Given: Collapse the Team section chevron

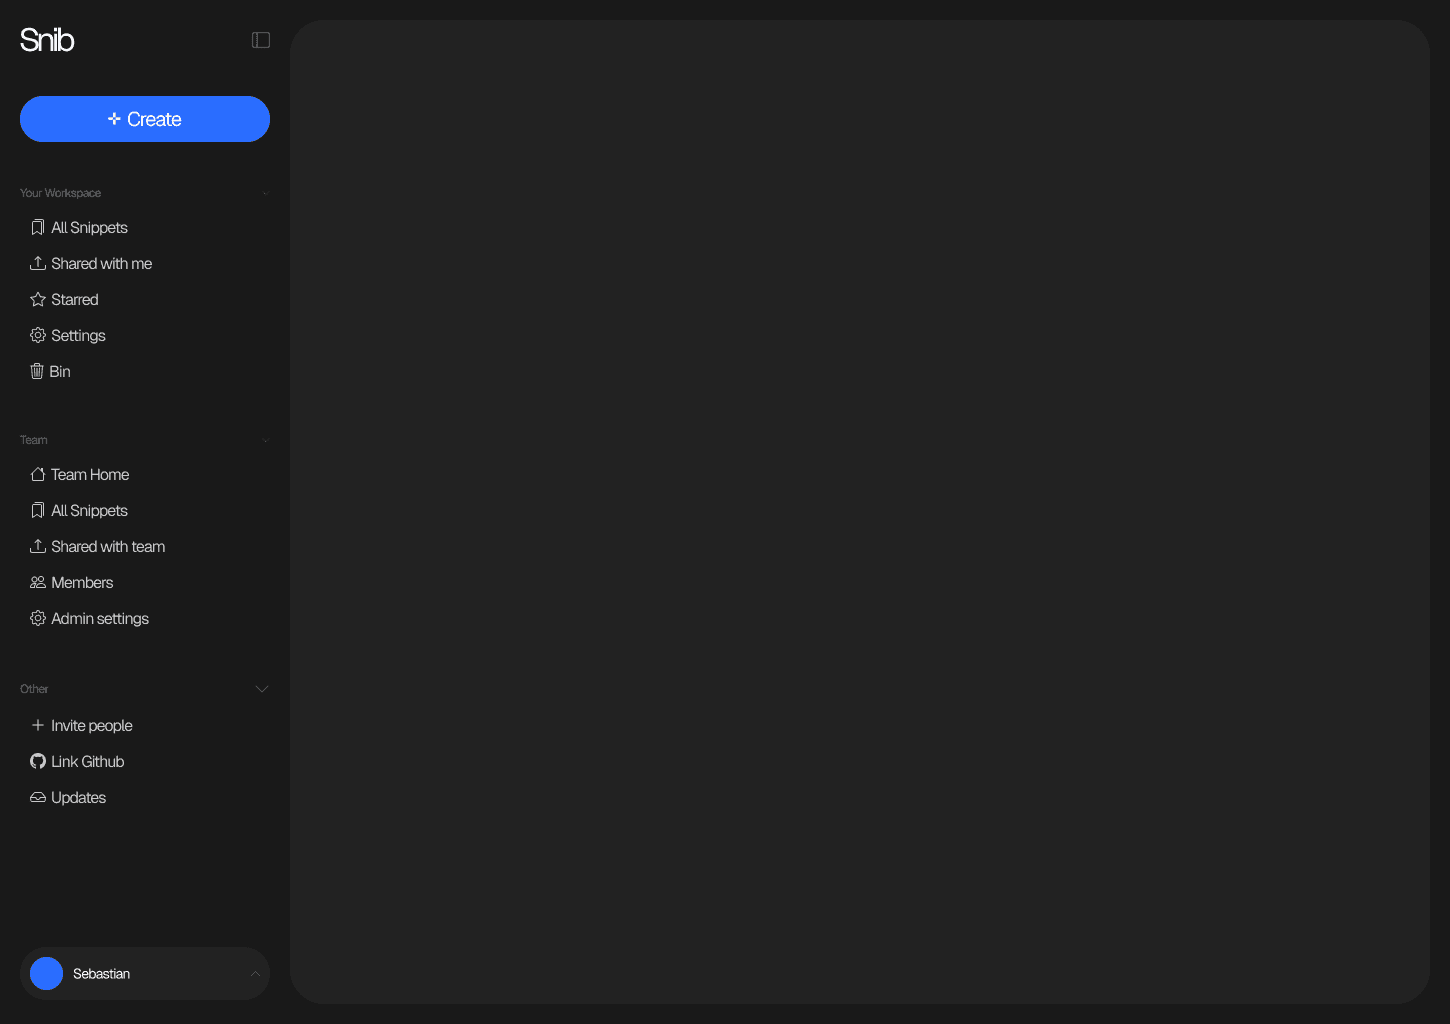Looking at the screenshot, I should pyautogui.click(x=266, y=441).
